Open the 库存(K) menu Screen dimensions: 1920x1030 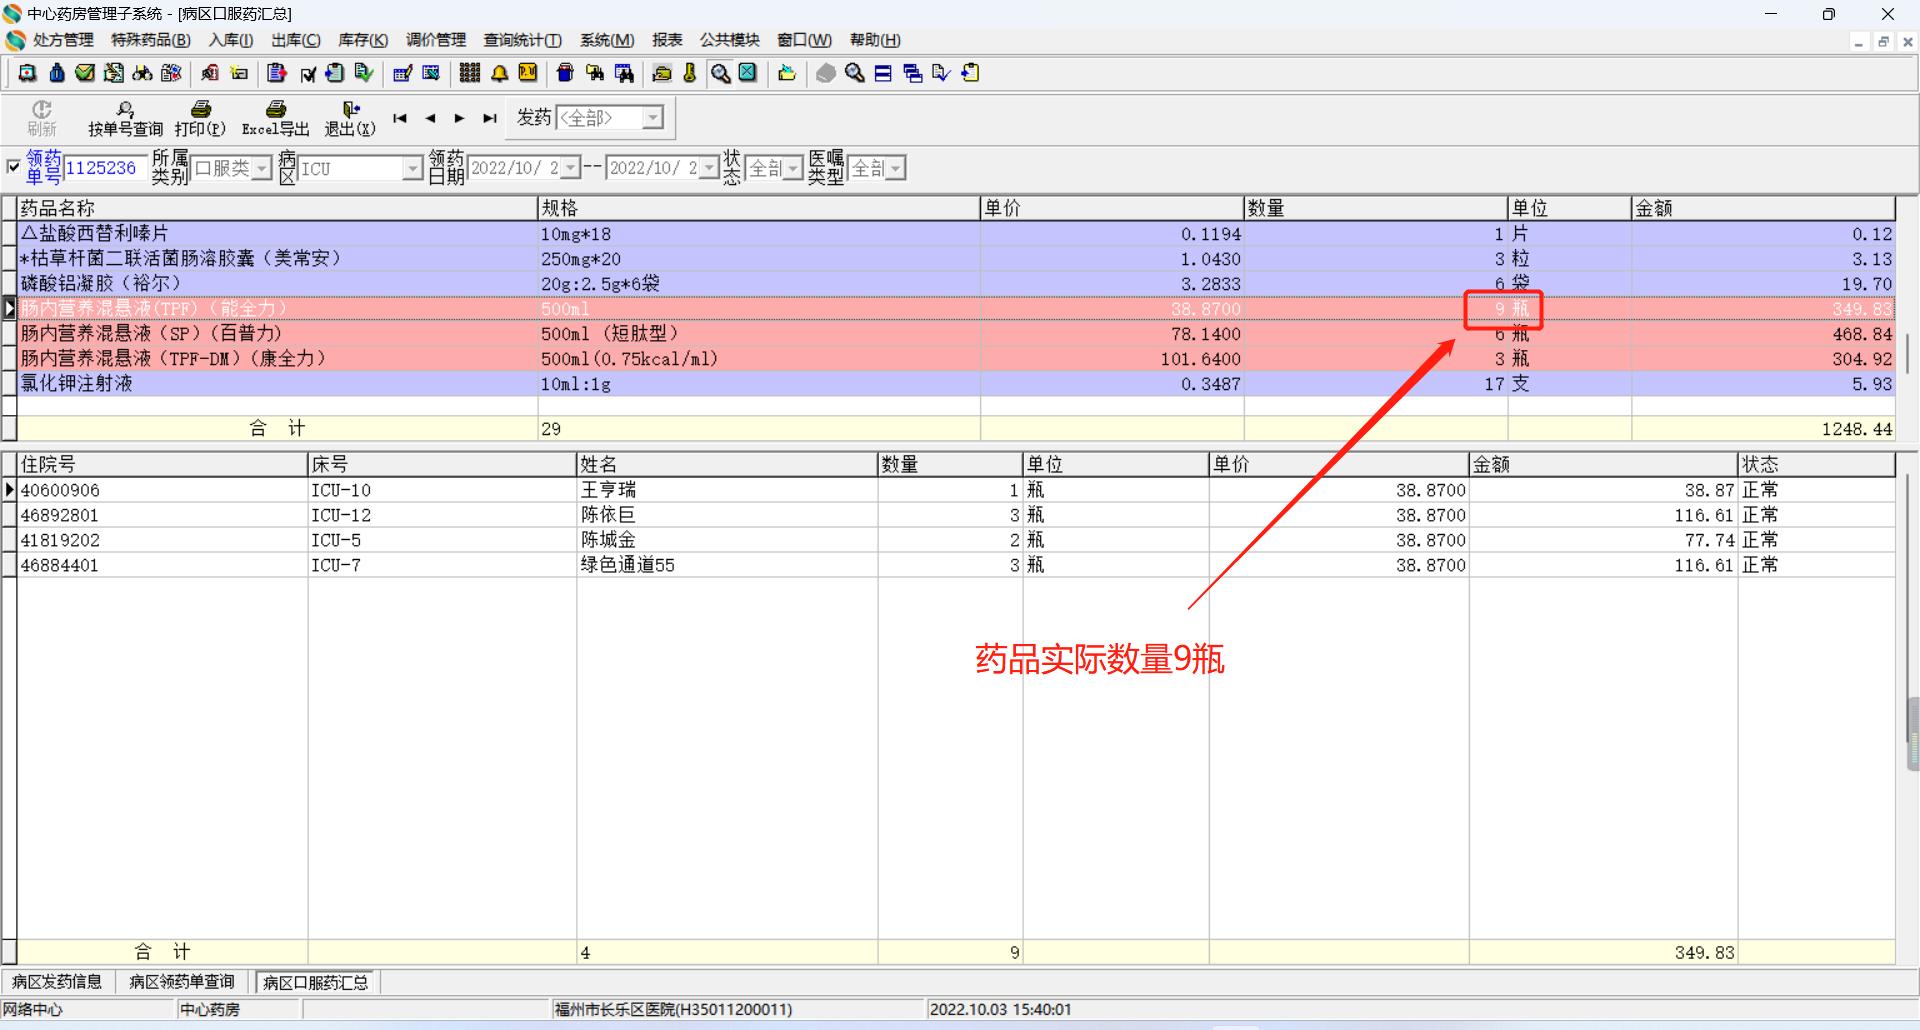tap(363, 40)
